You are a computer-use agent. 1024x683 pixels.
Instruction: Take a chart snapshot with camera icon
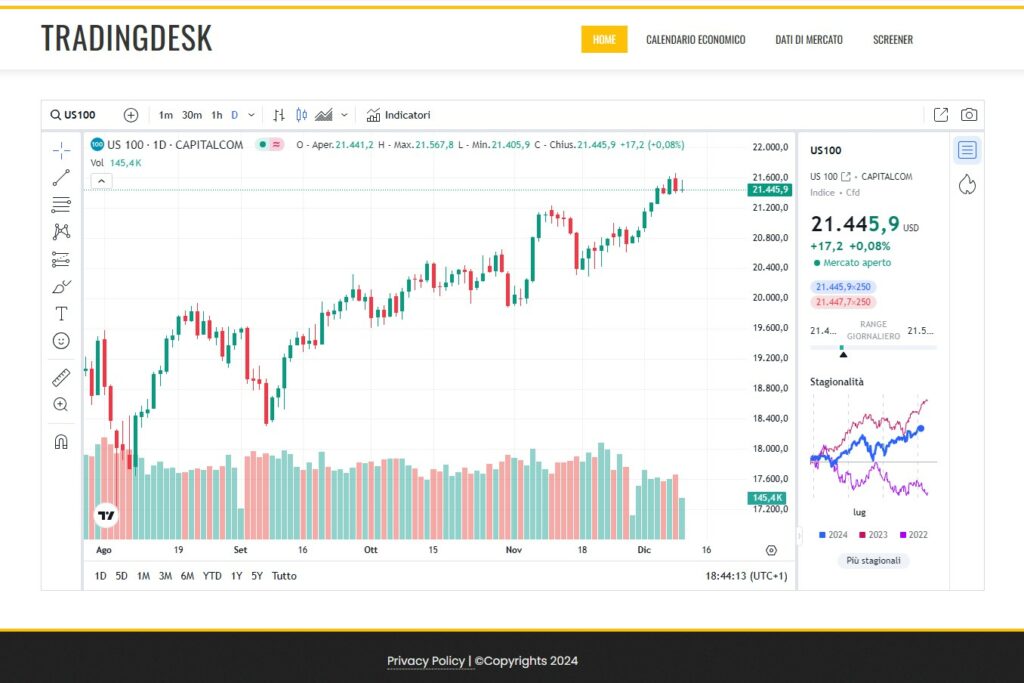pos(969,115)
